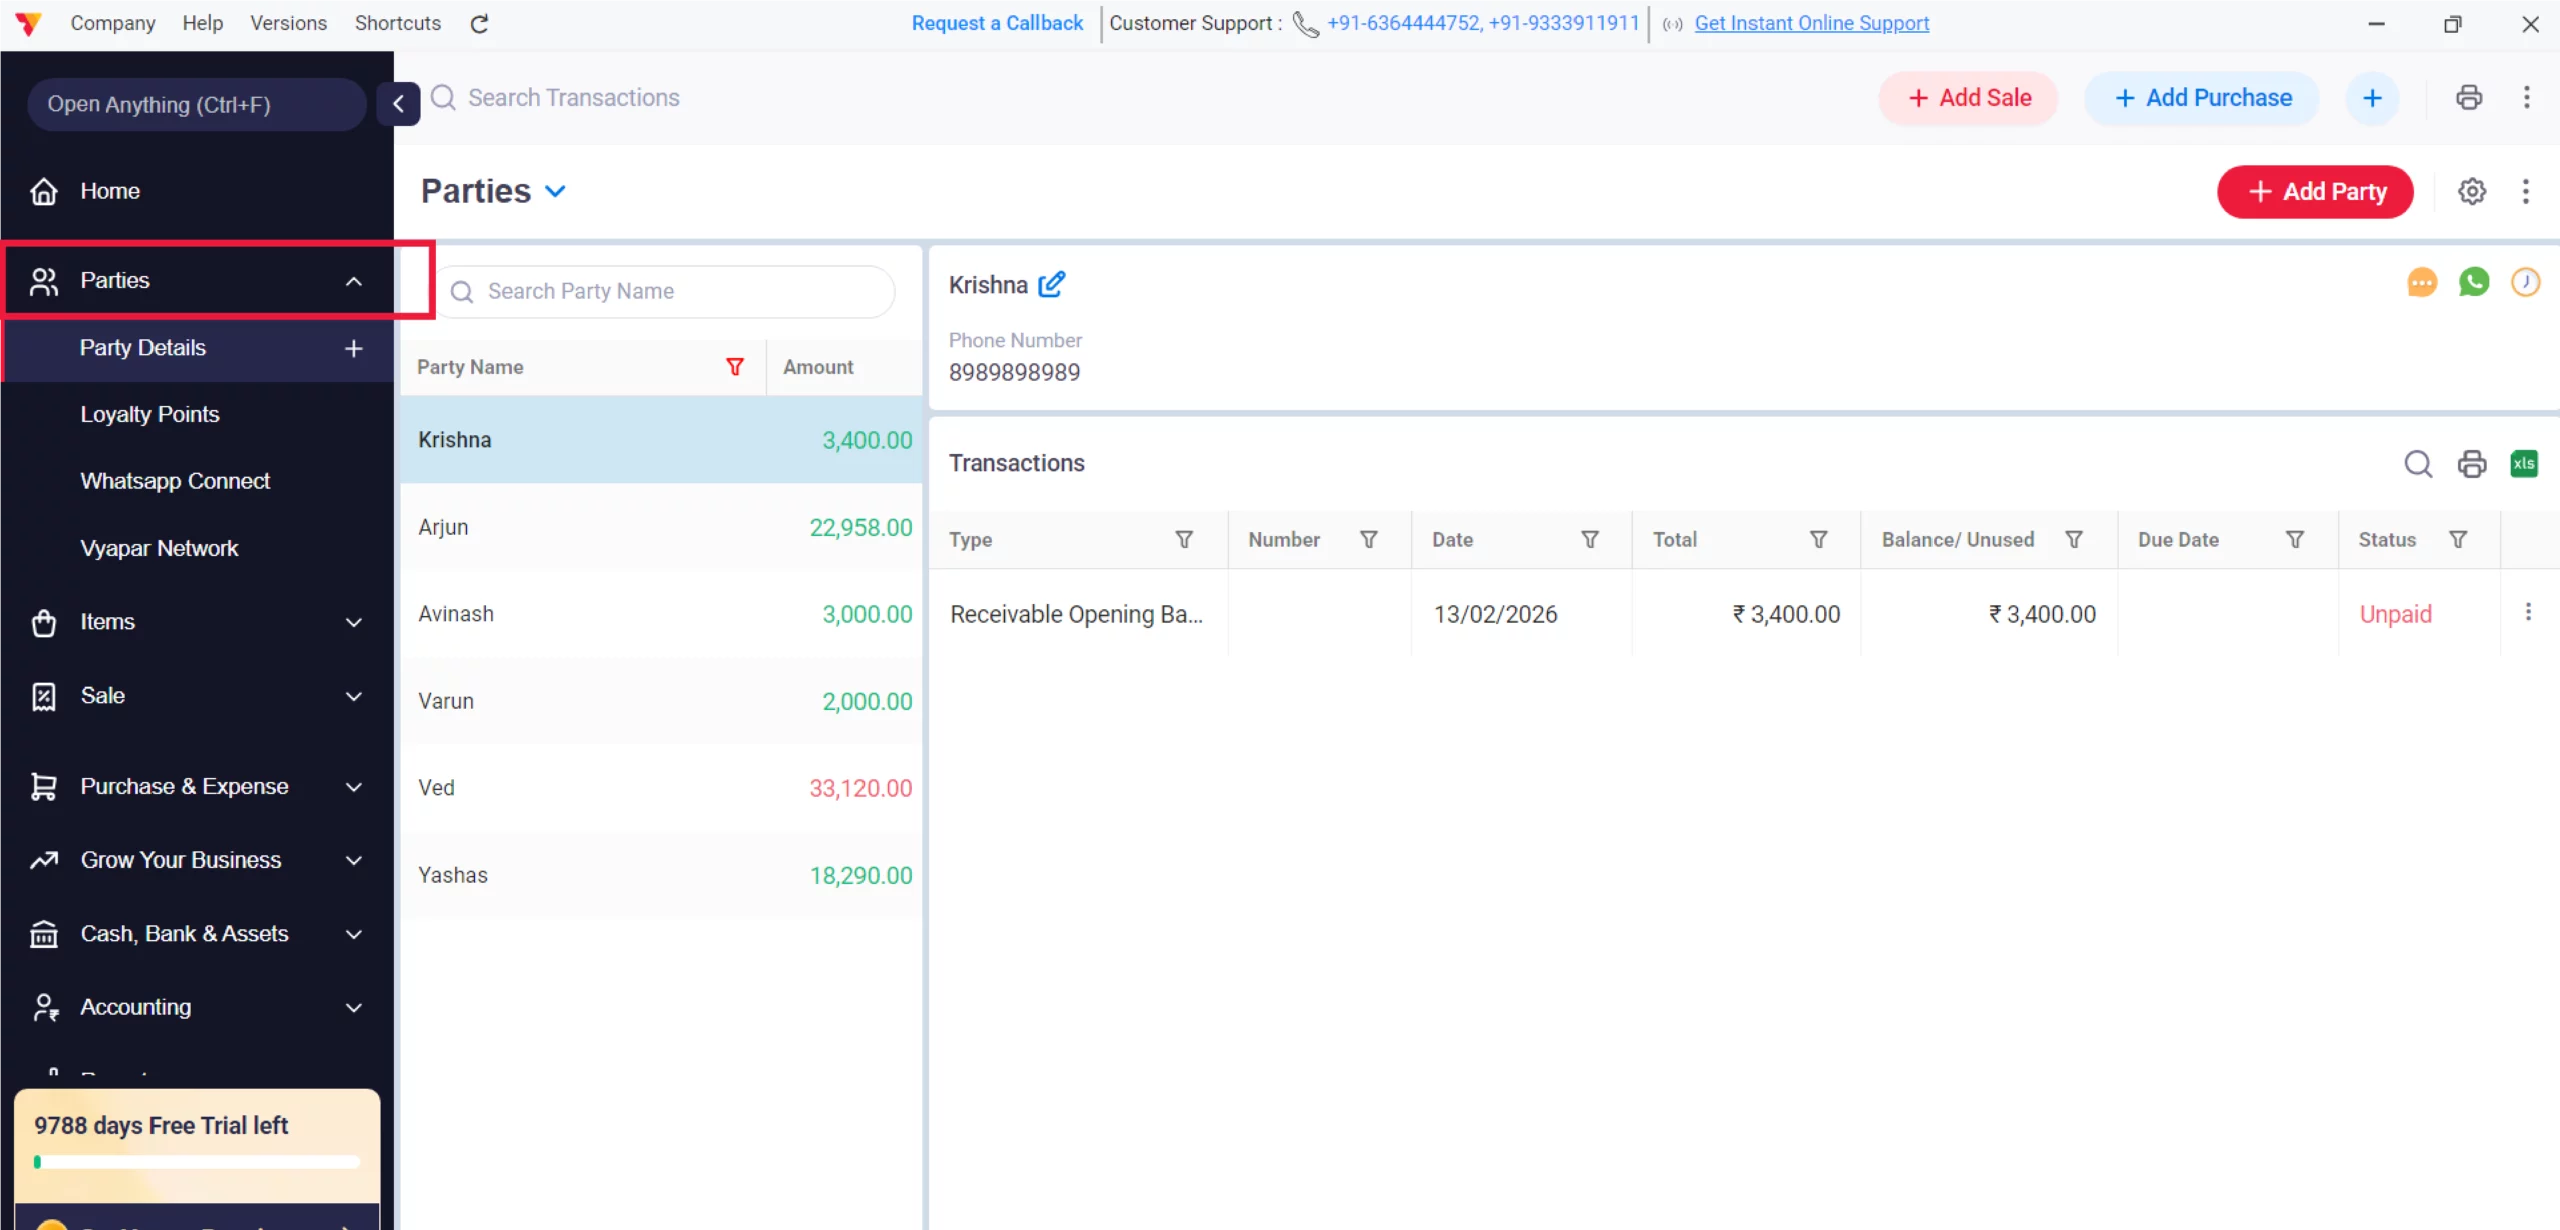The image size is (2560, 1230).
Task: Open the Parties settings gear
Action: point(2471,191)
